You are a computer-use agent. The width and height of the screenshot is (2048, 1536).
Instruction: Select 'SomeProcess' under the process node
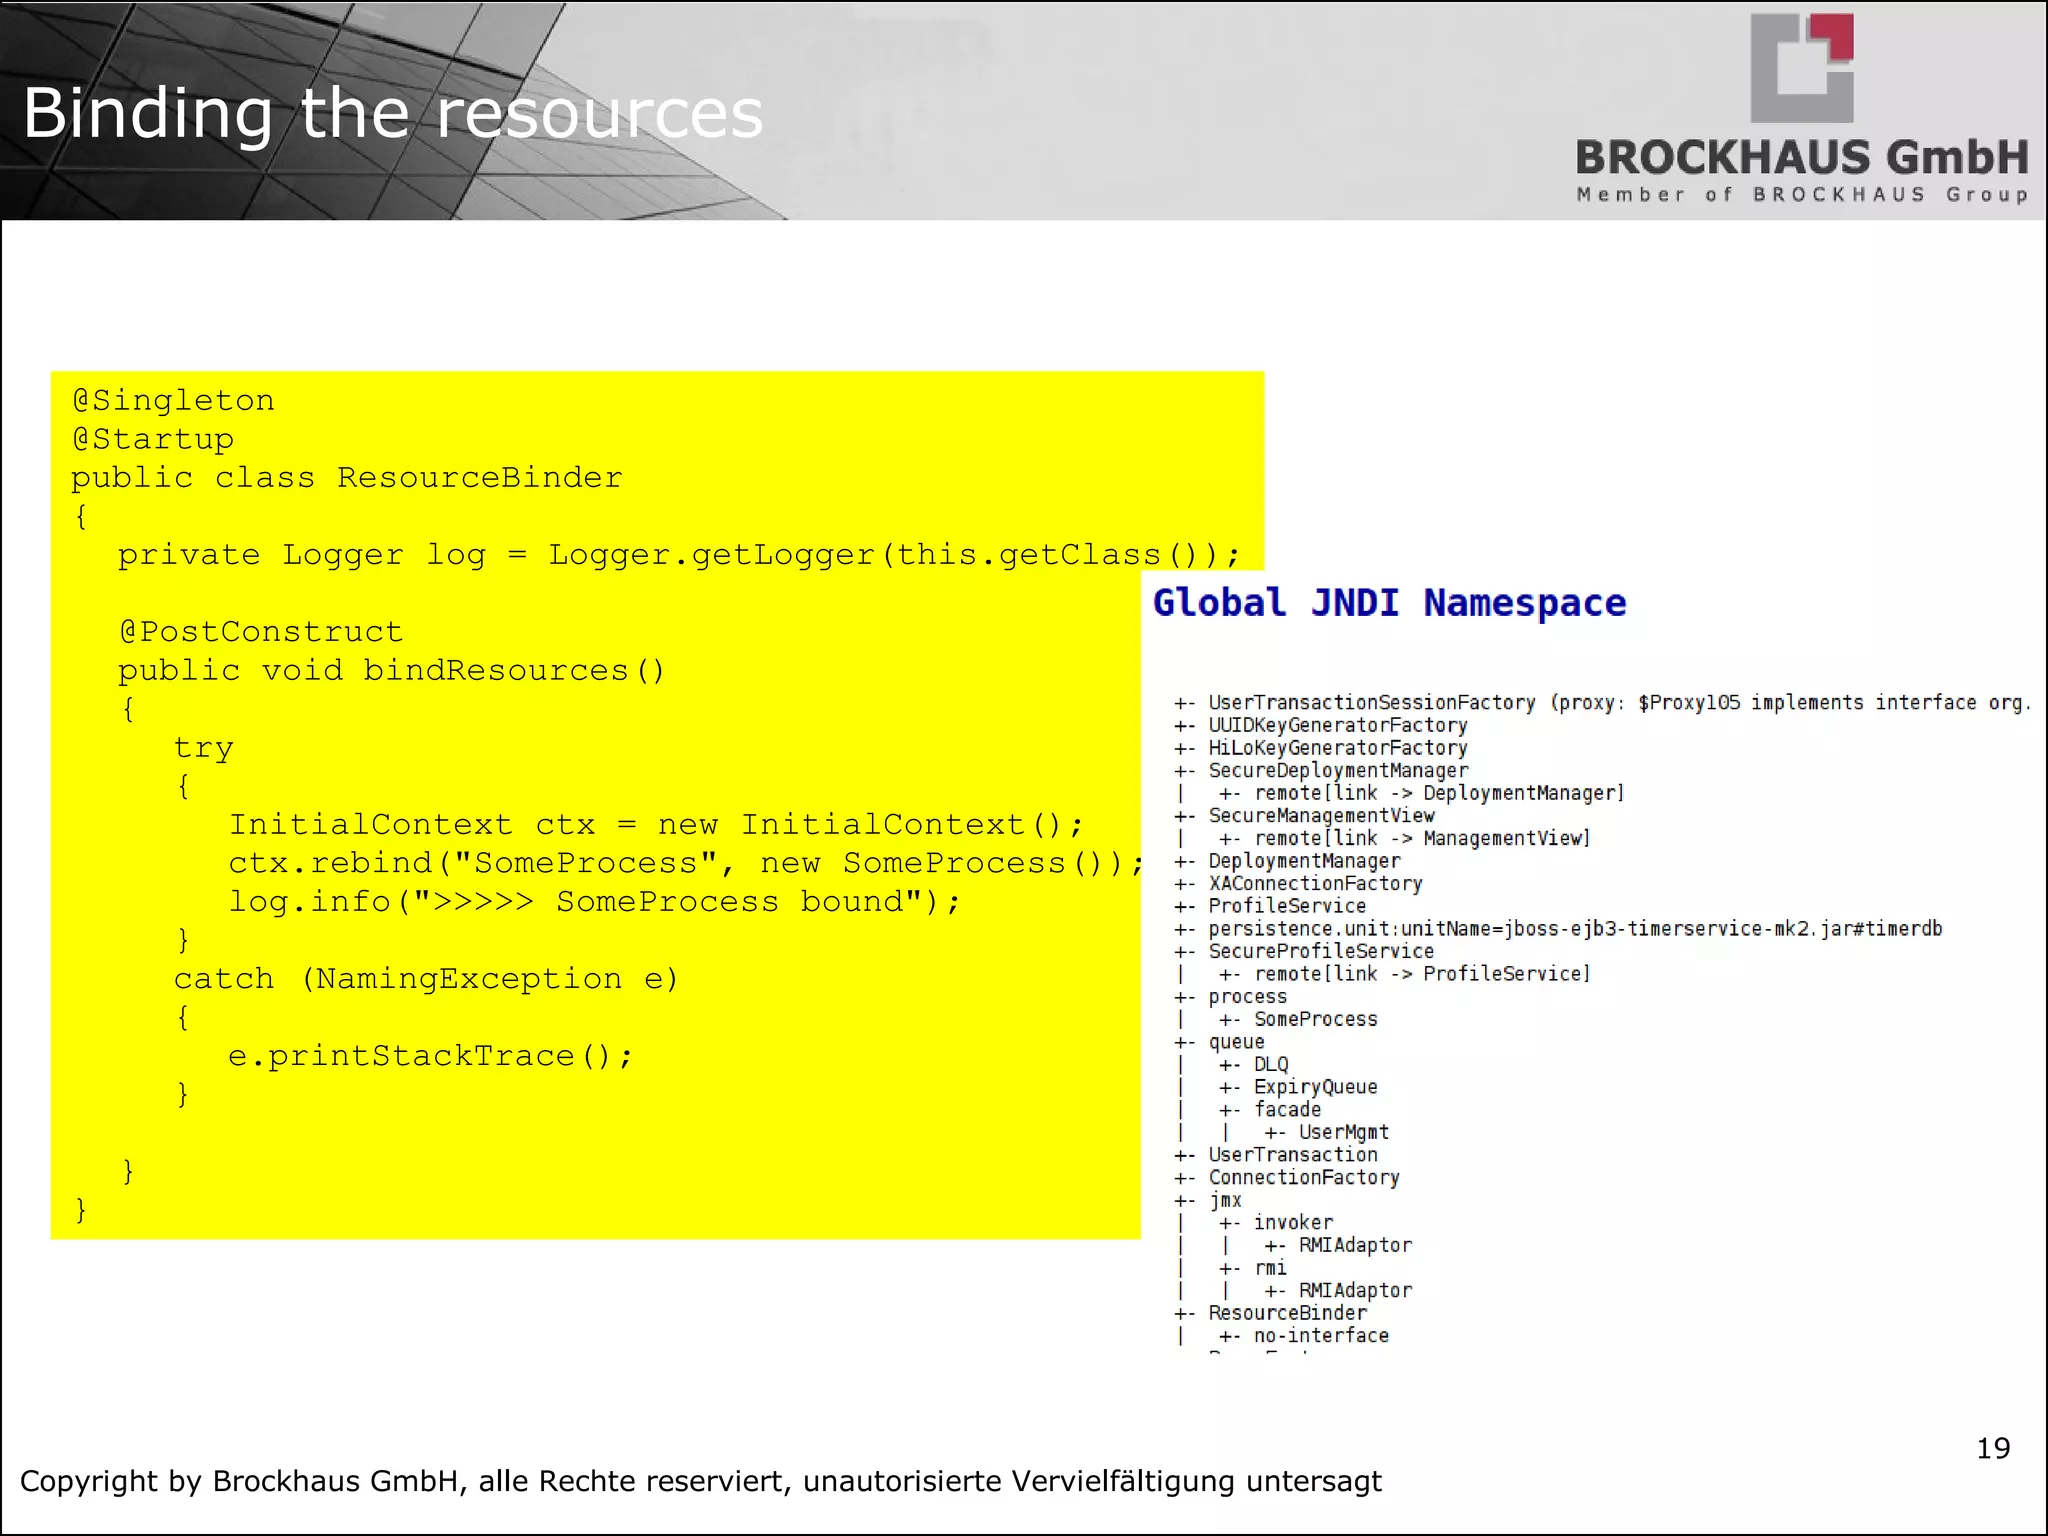(x=1315, y=1019)
